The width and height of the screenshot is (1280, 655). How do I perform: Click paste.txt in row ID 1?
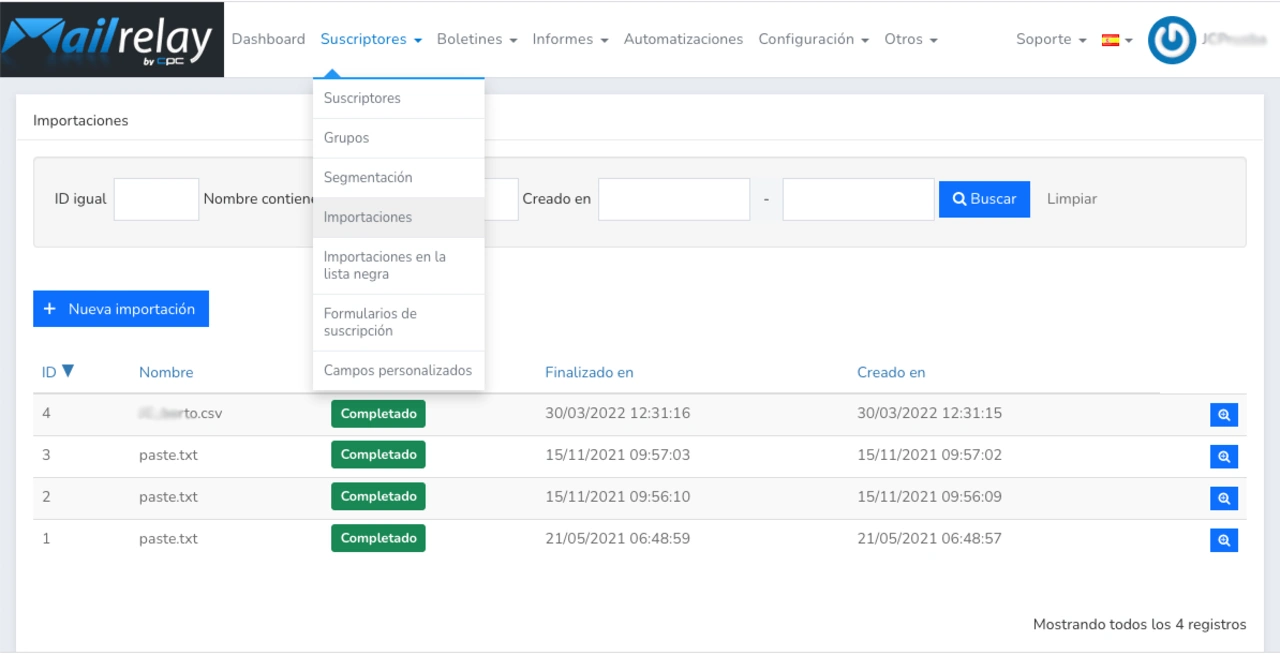click(x=168, y=538)
